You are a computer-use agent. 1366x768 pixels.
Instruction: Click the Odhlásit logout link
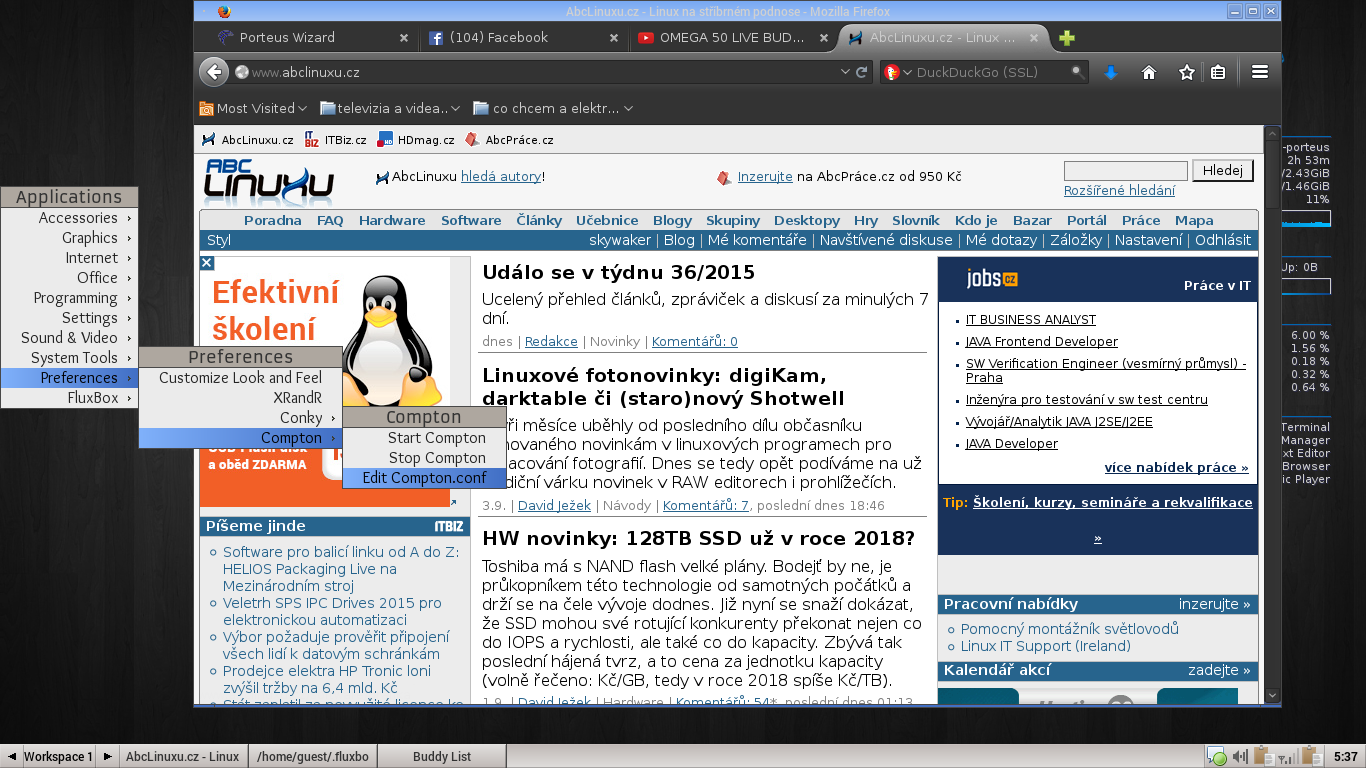pyautogui.click(x=1223, y=240)
